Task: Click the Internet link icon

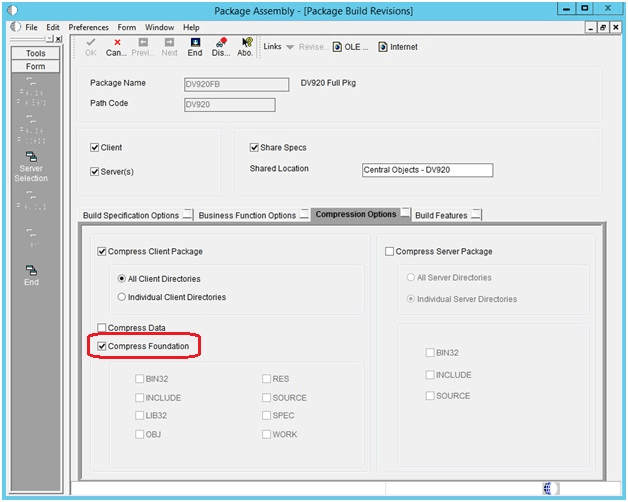Action: 383,47
